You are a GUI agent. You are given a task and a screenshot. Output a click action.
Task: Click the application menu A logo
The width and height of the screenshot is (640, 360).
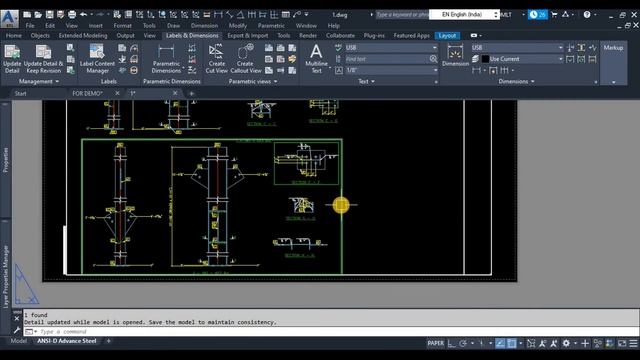click(9, 18)
